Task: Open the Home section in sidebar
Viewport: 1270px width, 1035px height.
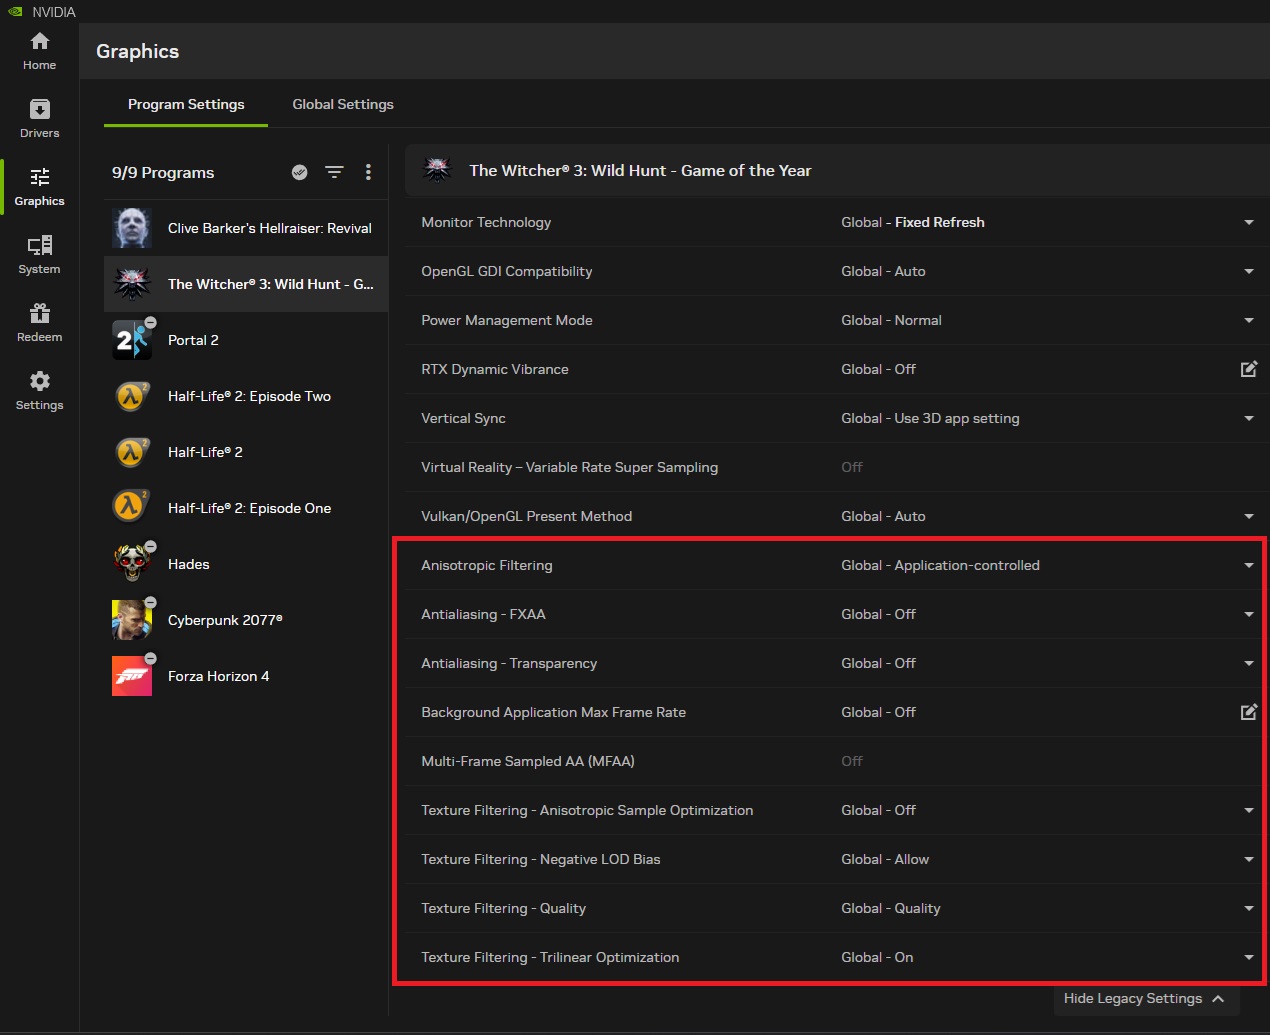Action: [x=39, y=51]
